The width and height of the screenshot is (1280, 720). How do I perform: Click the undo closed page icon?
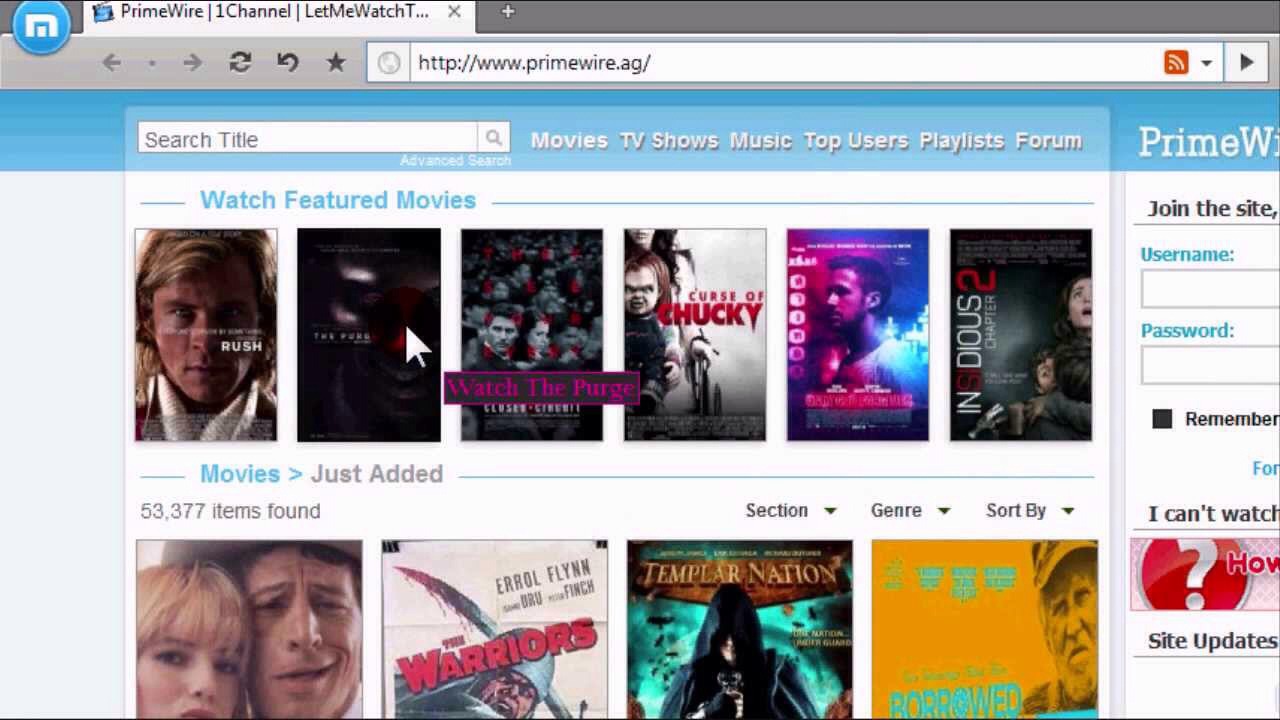288,63
